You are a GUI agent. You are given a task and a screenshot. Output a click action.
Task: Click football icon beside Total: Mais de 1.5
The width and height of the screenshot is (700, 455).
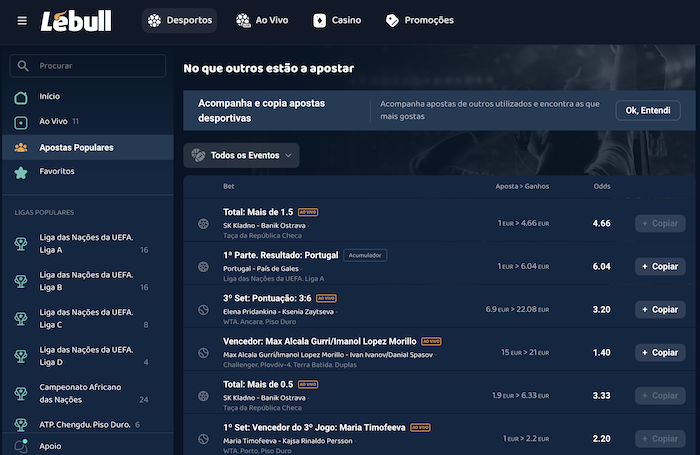pos(203,224)
